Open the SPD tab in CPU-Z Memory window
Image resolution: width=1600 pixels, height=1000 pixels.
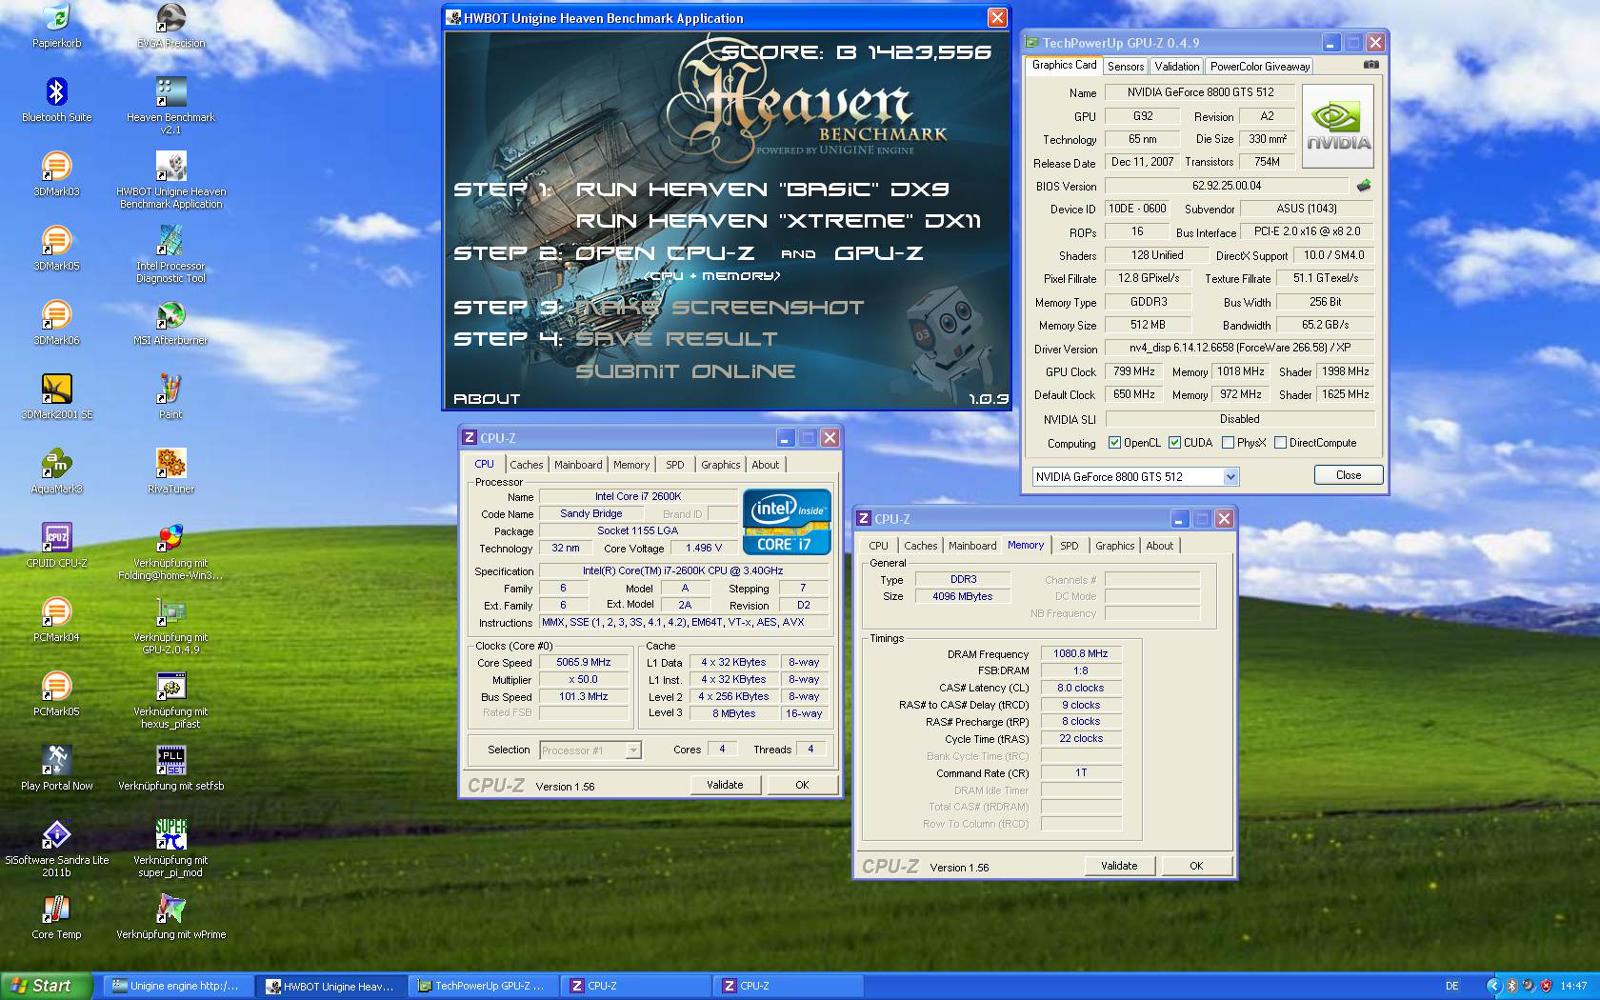tap(1069, 546)
